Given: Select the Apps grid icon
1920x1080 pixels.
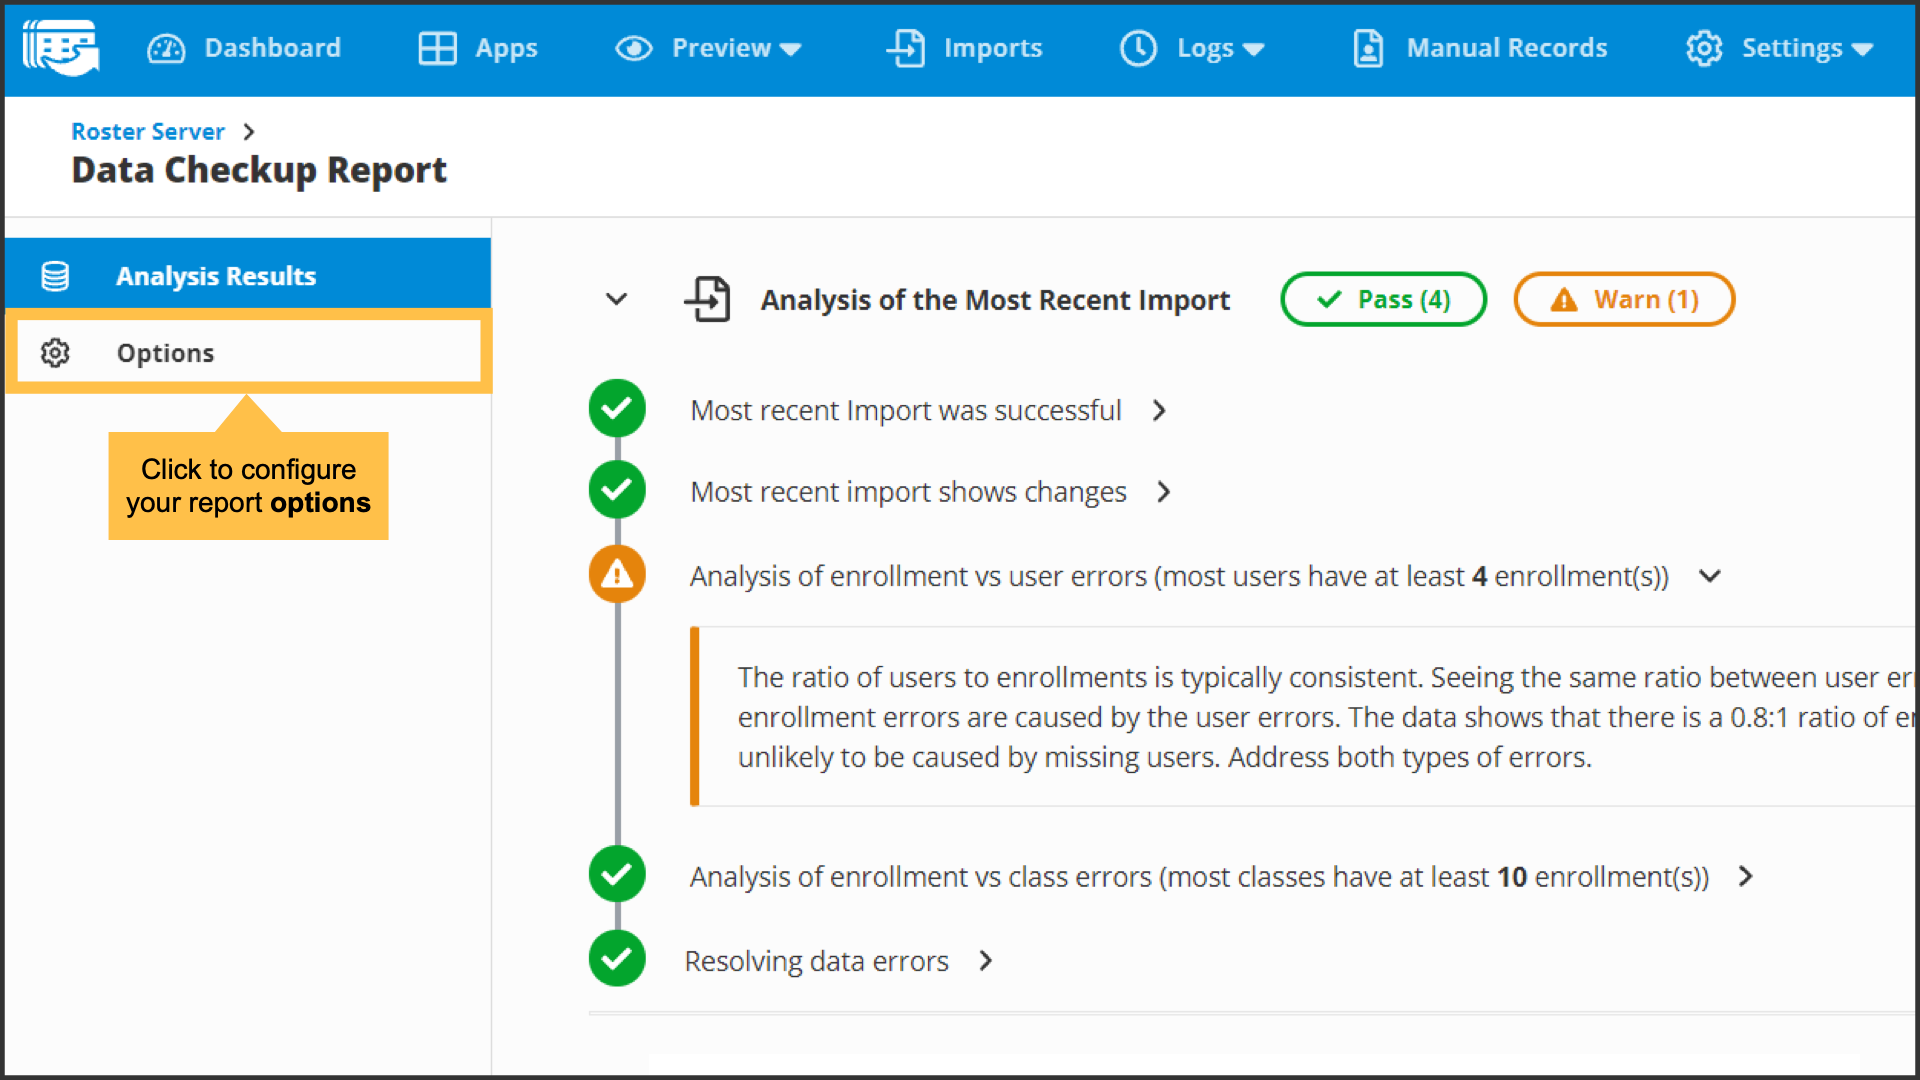Looking at the screenshot, I should 436,48.
